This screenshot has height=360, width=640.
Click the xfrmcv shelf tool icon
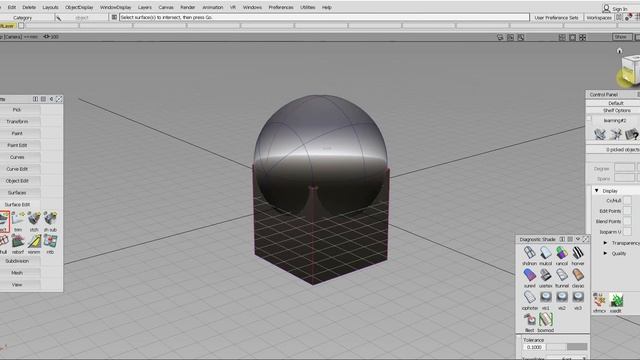pos(599,300)
